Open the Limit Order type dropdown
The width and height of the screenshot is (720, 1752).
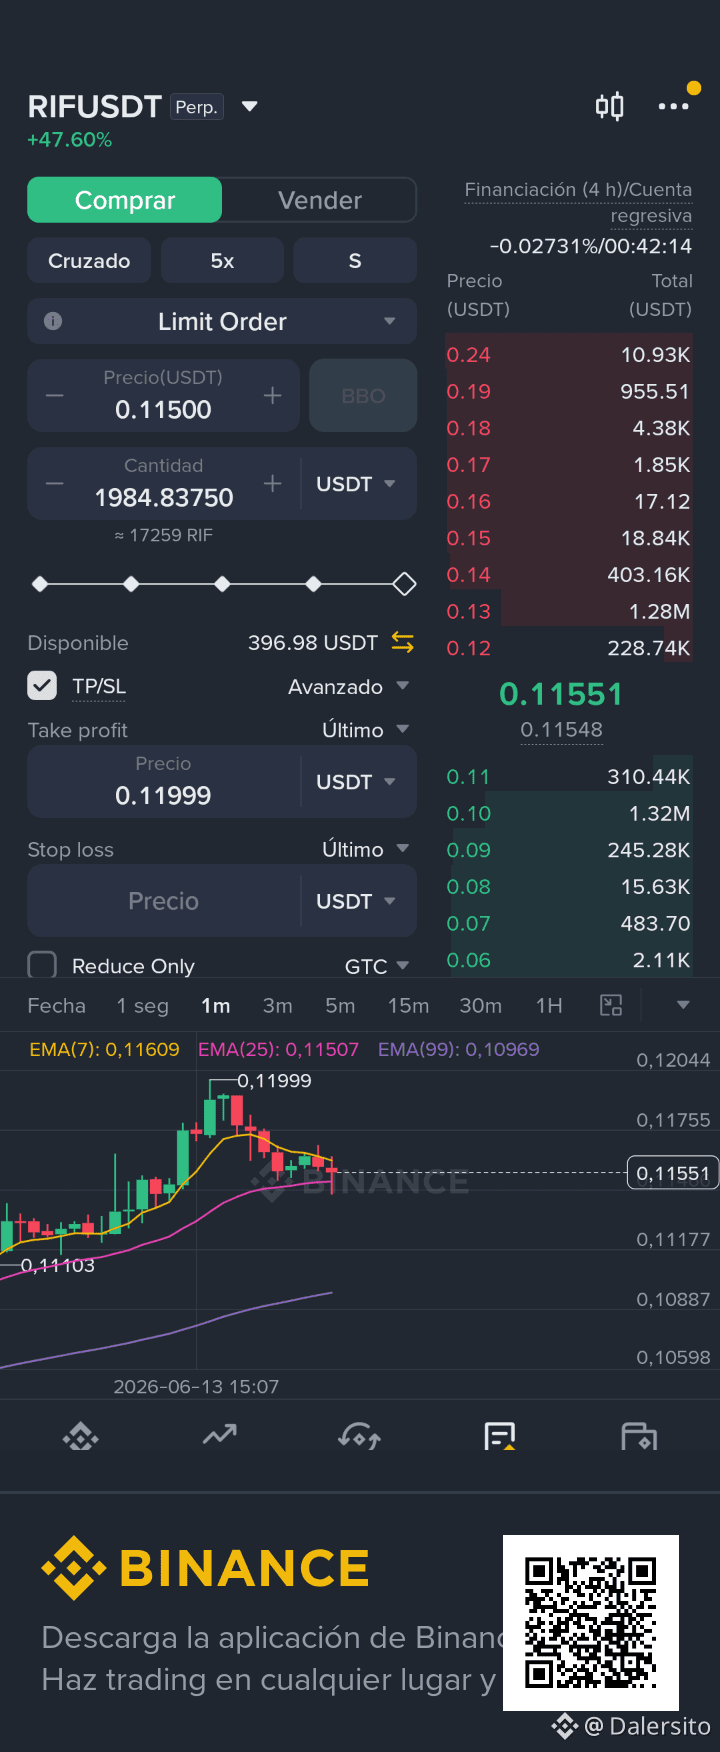click(222, 321)
